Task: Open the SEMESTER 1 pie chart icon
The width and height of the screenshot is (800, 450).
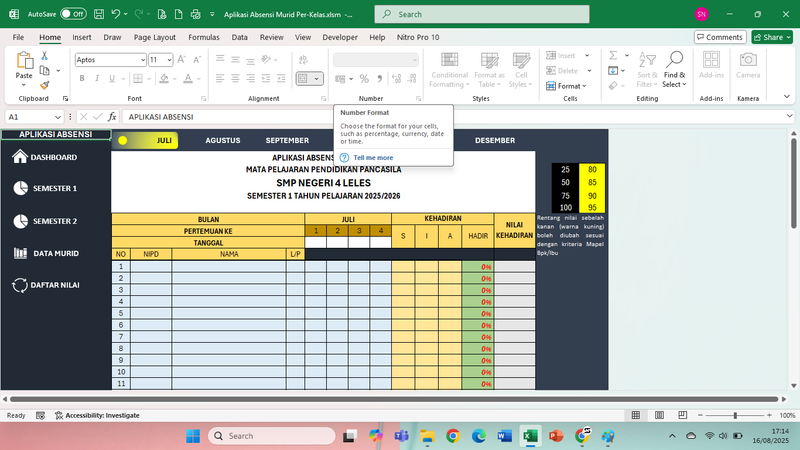Action: (x=20, y=188)
